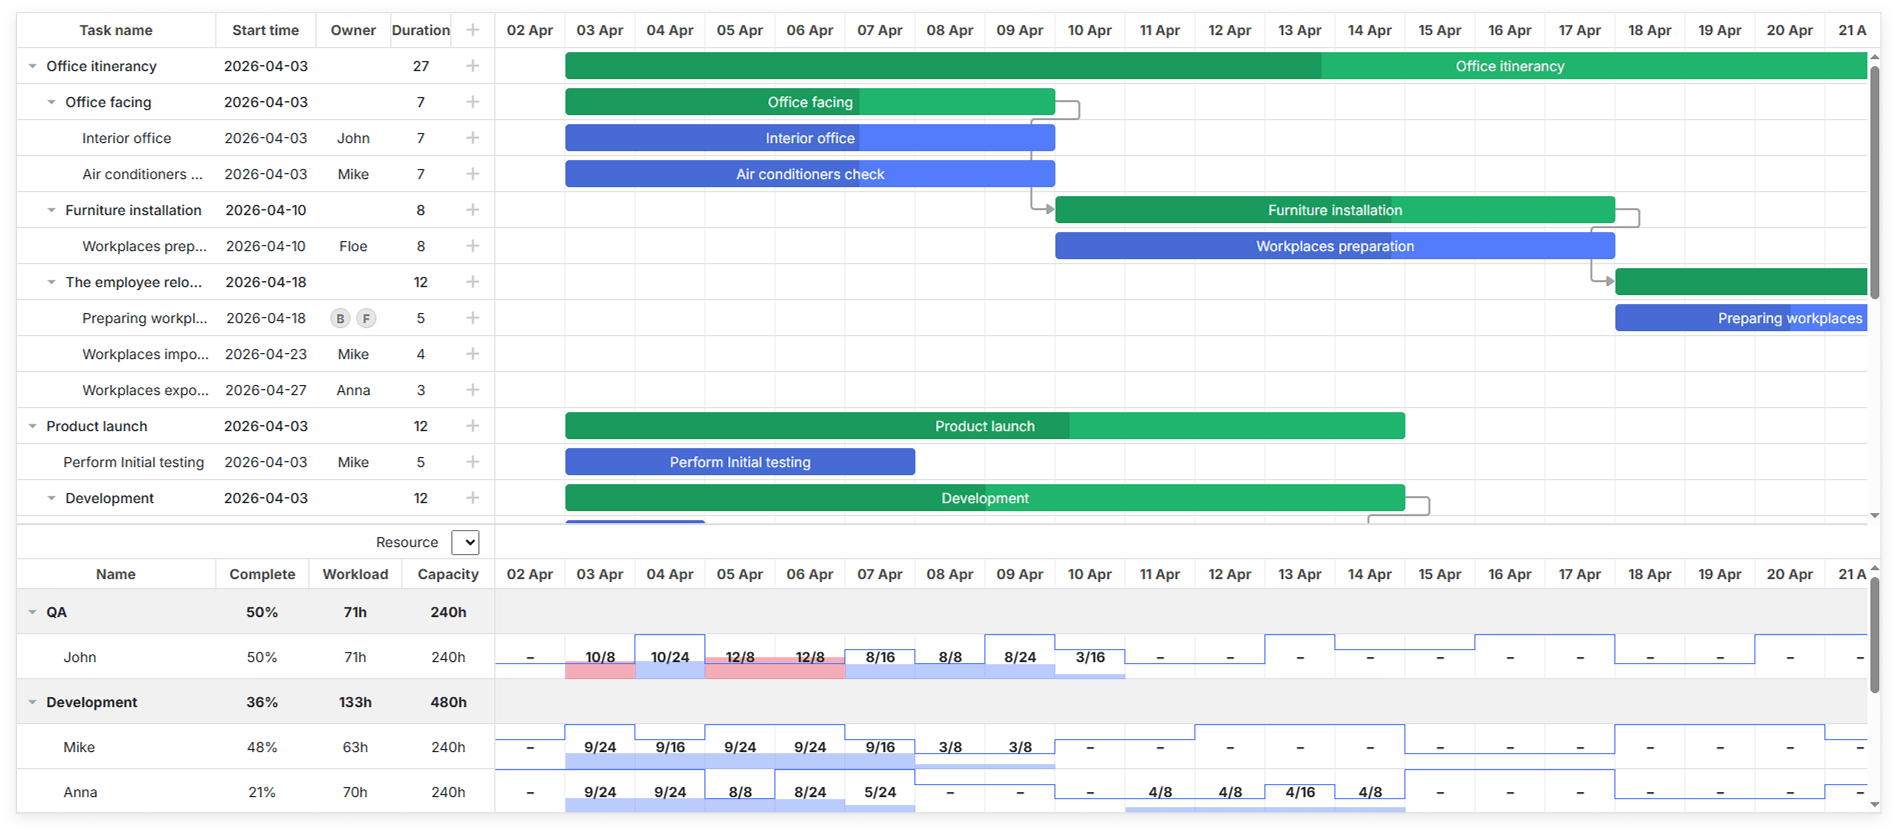Select the John resource row
Image resolution: width=1898 pixels, height=834 pixels.
255,657
